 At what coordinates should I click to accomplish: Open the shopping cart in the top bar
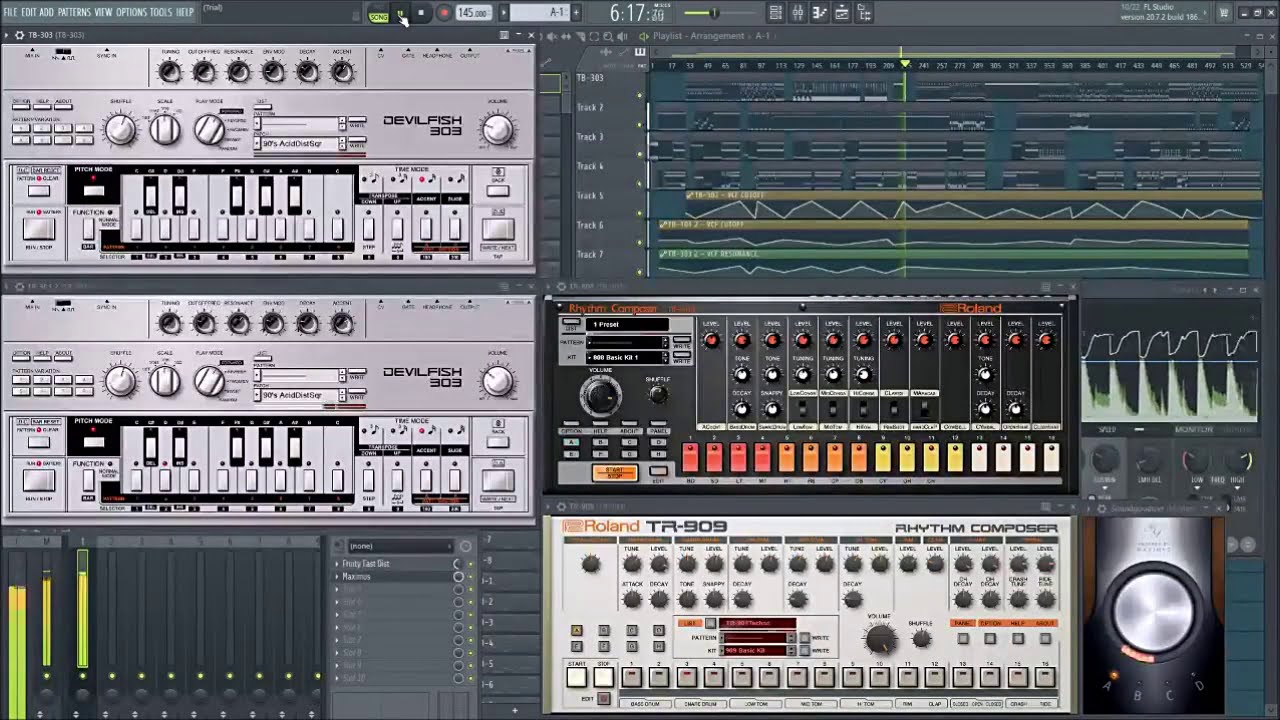tap(1223, 13)
